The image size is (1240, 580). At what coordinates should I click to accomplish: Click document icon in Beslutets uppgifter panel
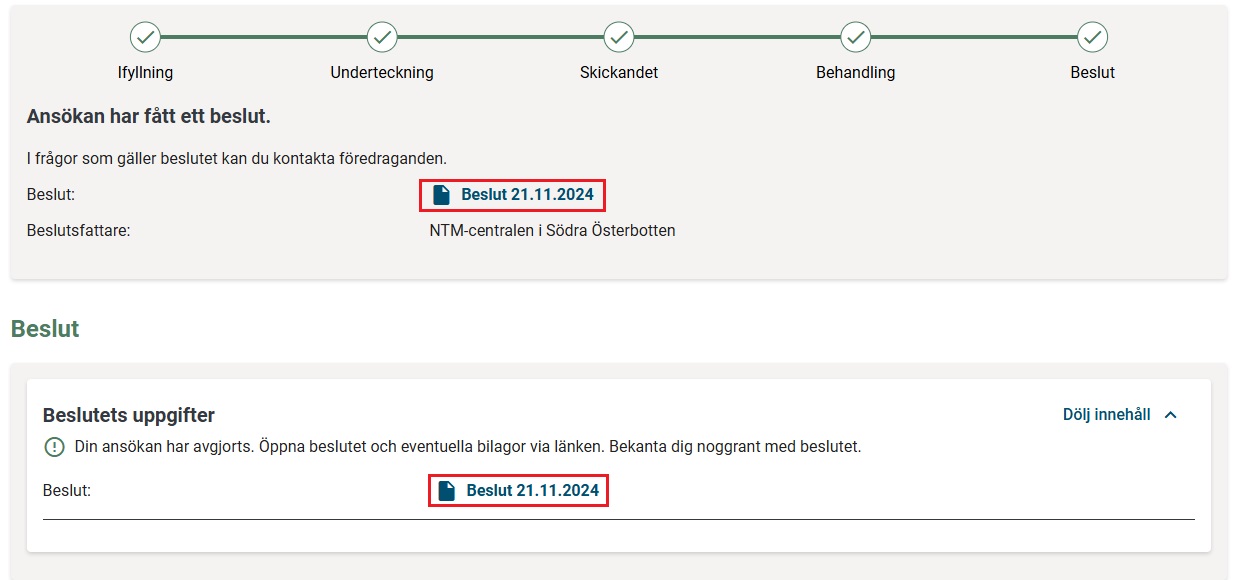coord(447,491)
